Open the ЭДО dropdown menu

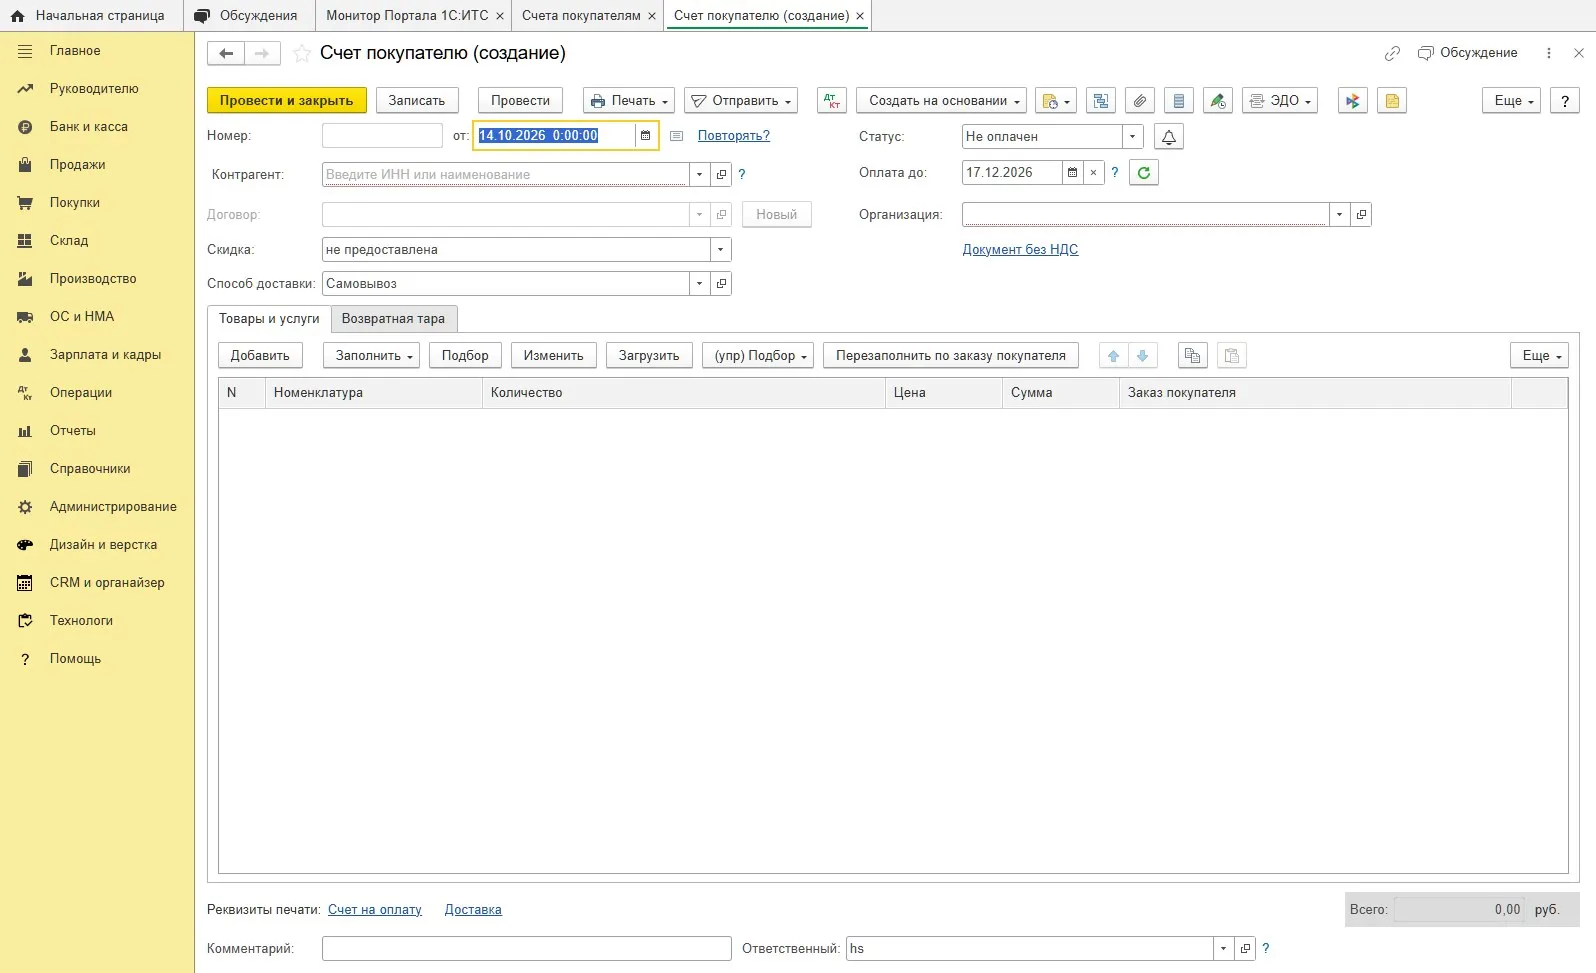[1280, 100]
